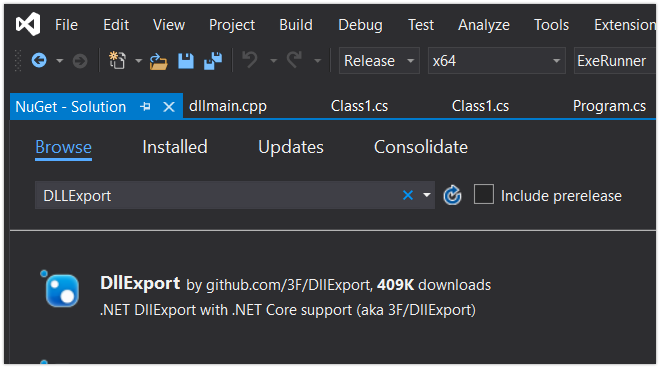Switch to the Class1.cs tab next to Program.cs
The height and width of the screenshot is (368, 660).
tap(480, 106)
